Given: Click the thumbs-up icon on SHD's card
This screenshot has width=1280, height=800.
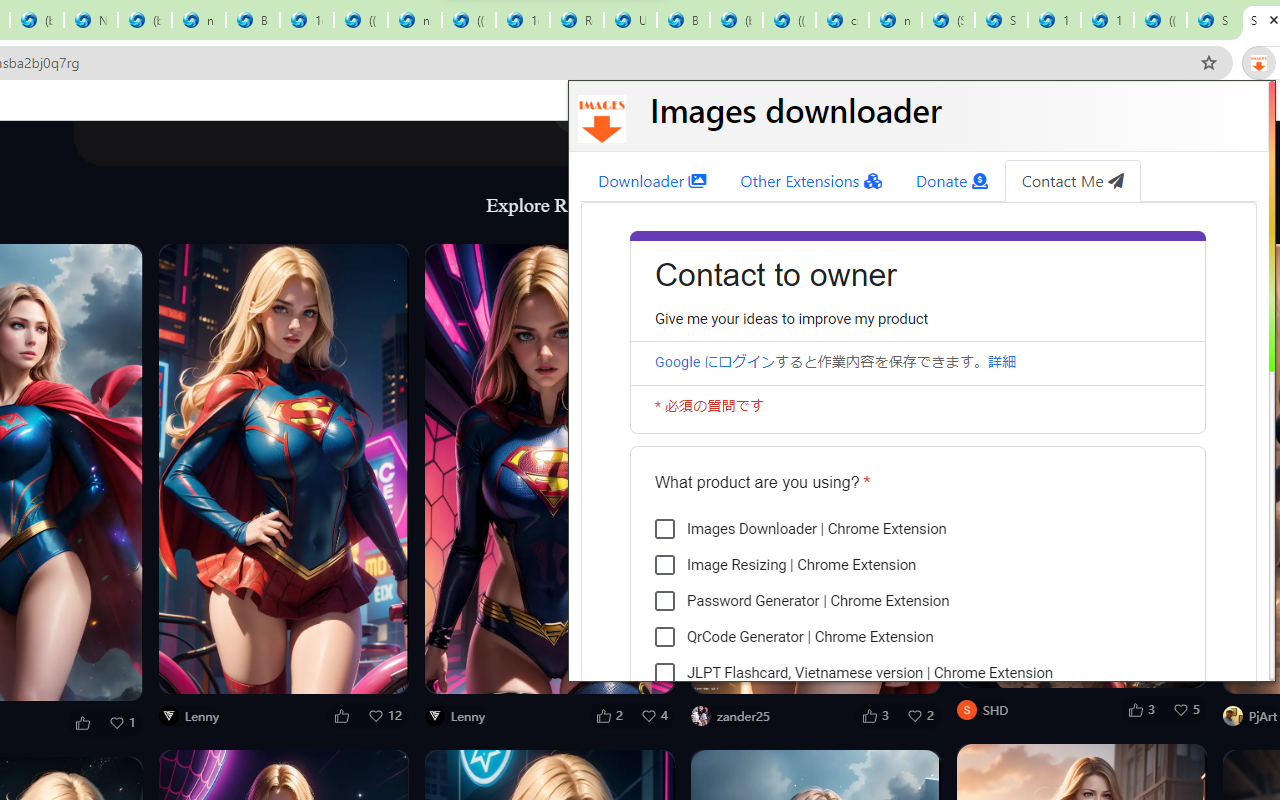Looking at the screenshot, I should click(x=1135, y=710).
